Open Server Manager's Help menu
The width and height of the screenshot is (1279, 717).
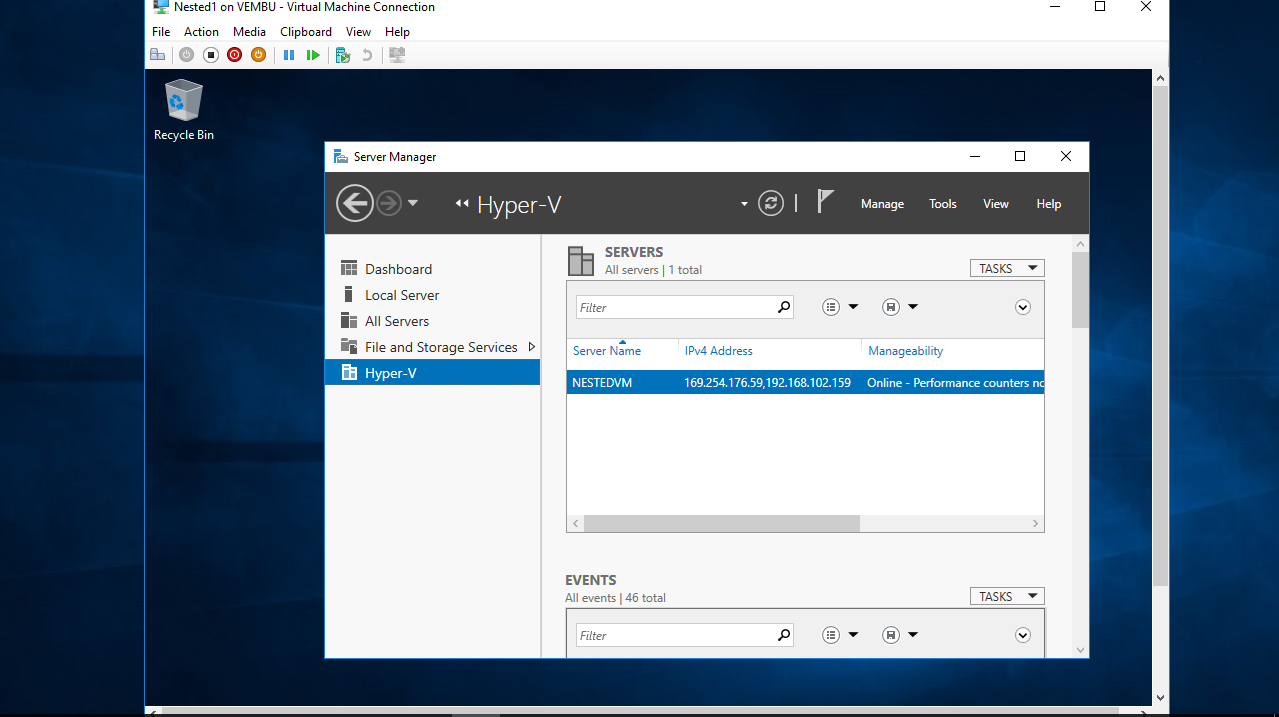coord(1048,204)
